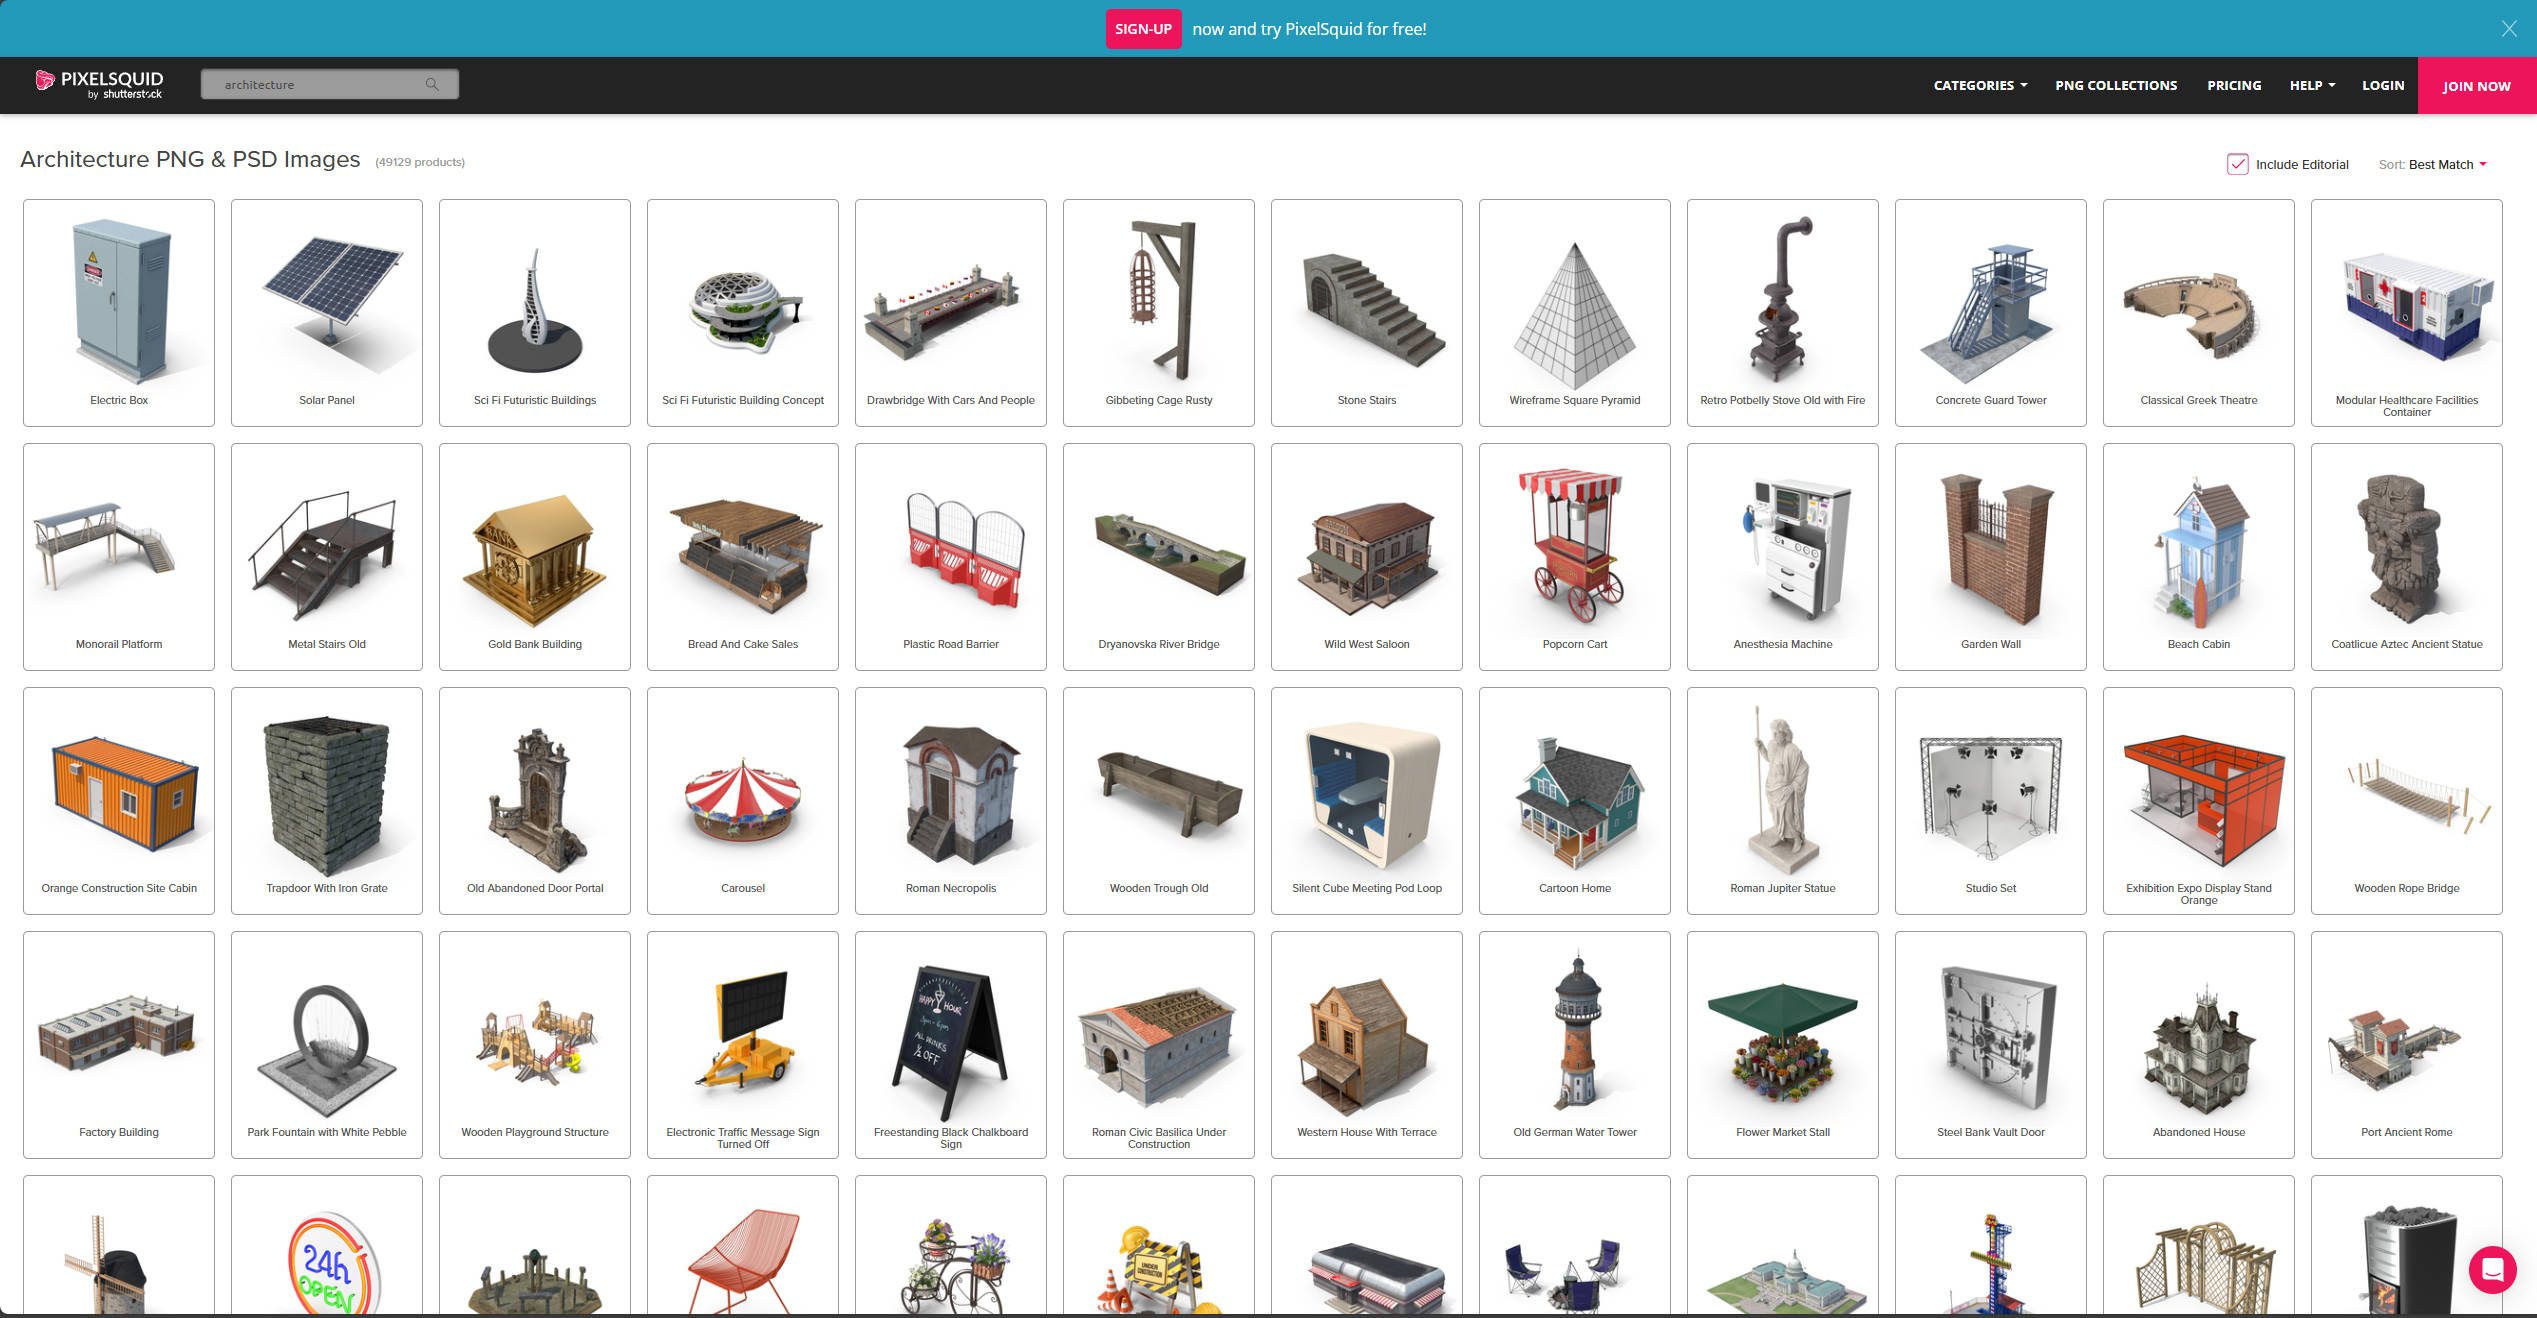Open Drawbridge With Cars And People
Screen dimensions: 2537x1318
coord(951,312)
